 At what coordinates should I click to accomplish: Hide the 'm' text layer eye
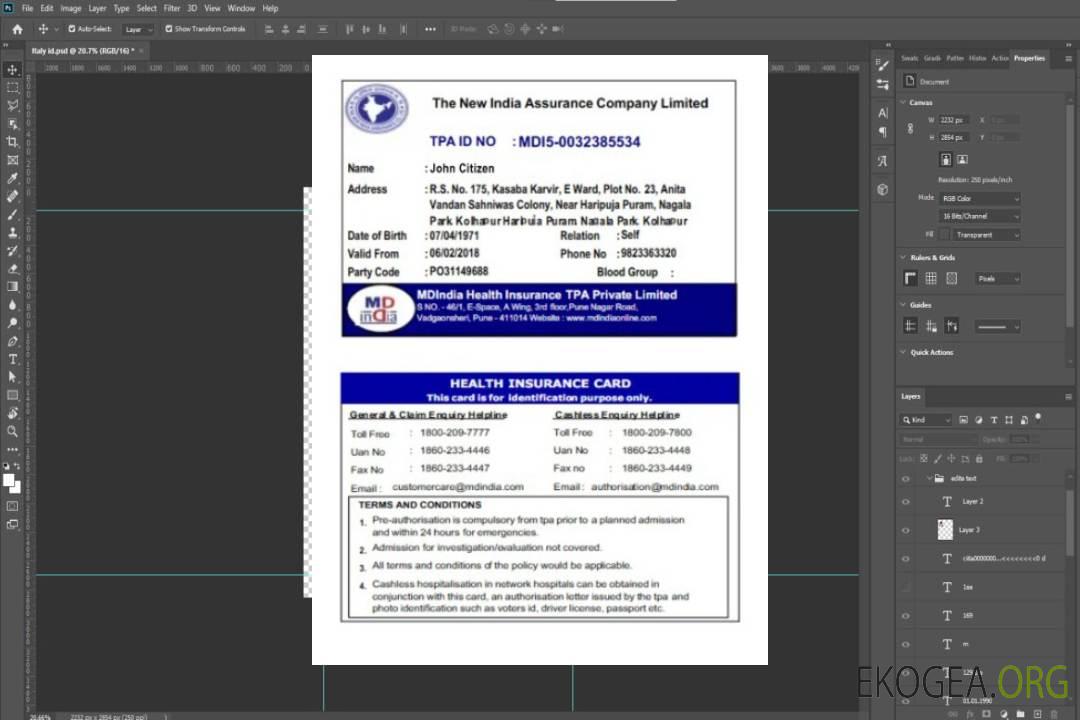906,645
